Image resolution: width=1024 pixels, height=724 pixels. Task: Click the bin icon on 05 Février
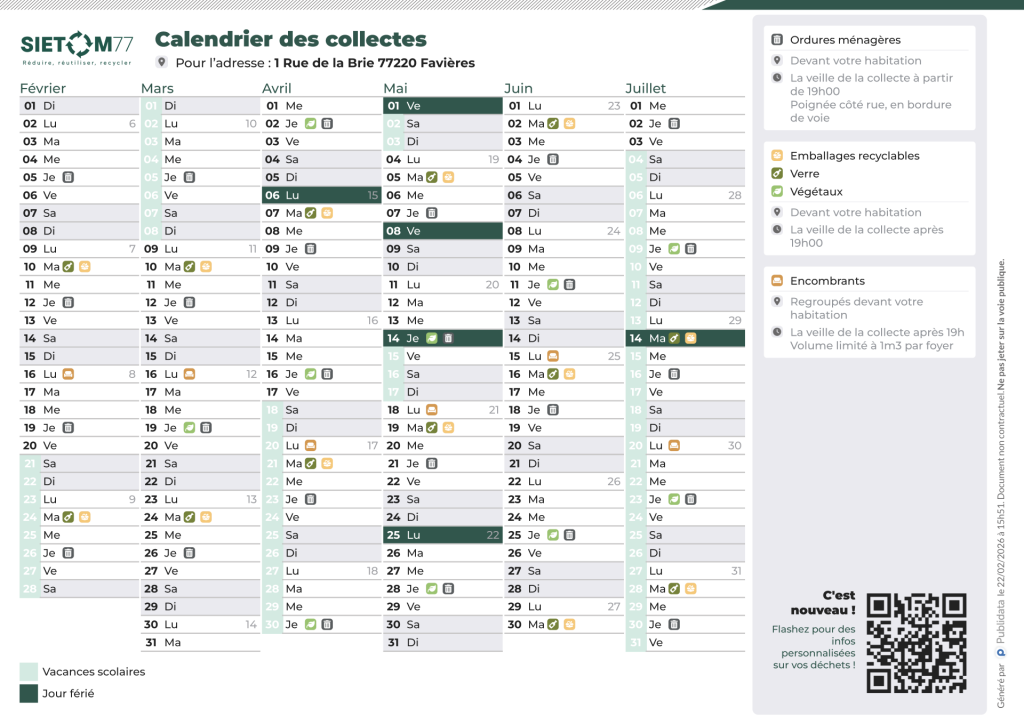coord(68,177)
